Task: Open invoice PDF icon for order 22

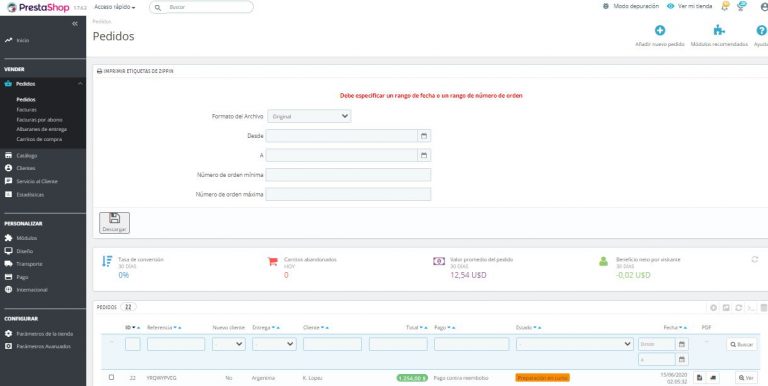Action: pos(700,378)
